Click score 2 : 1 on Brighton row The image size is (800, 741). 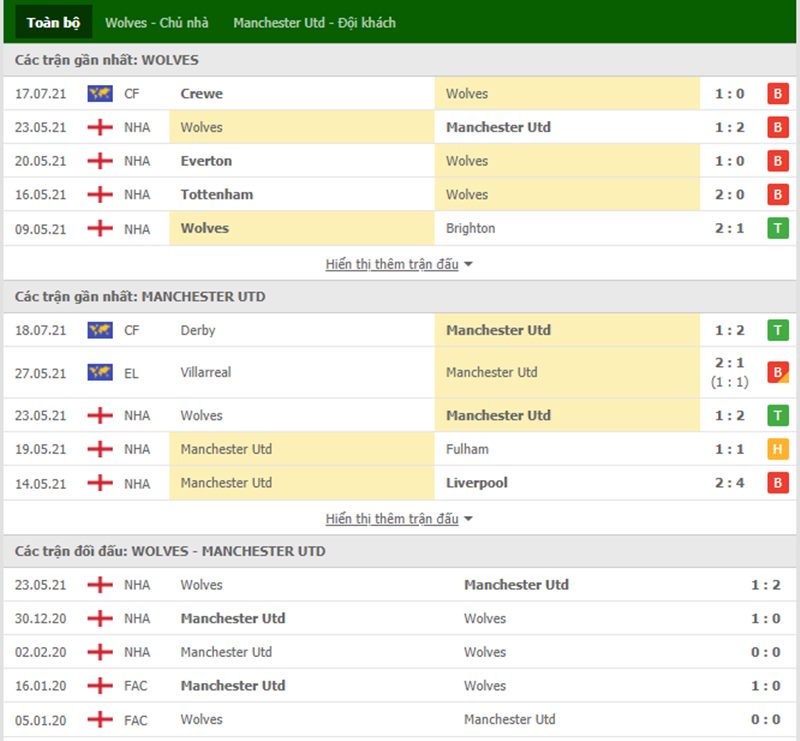tap(730, 229)
